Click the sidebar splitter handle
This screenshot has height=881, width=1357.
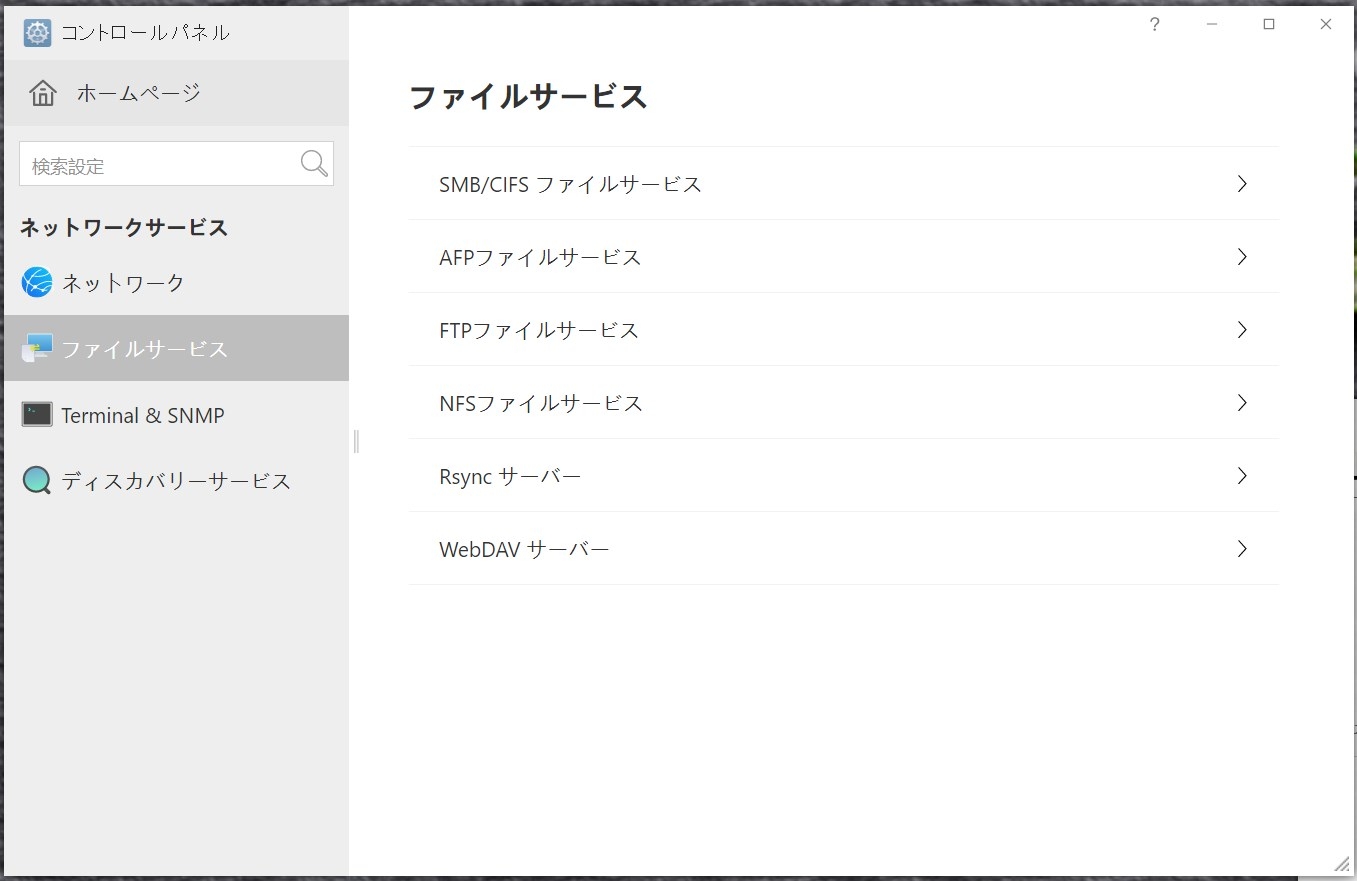coord(356,441)
